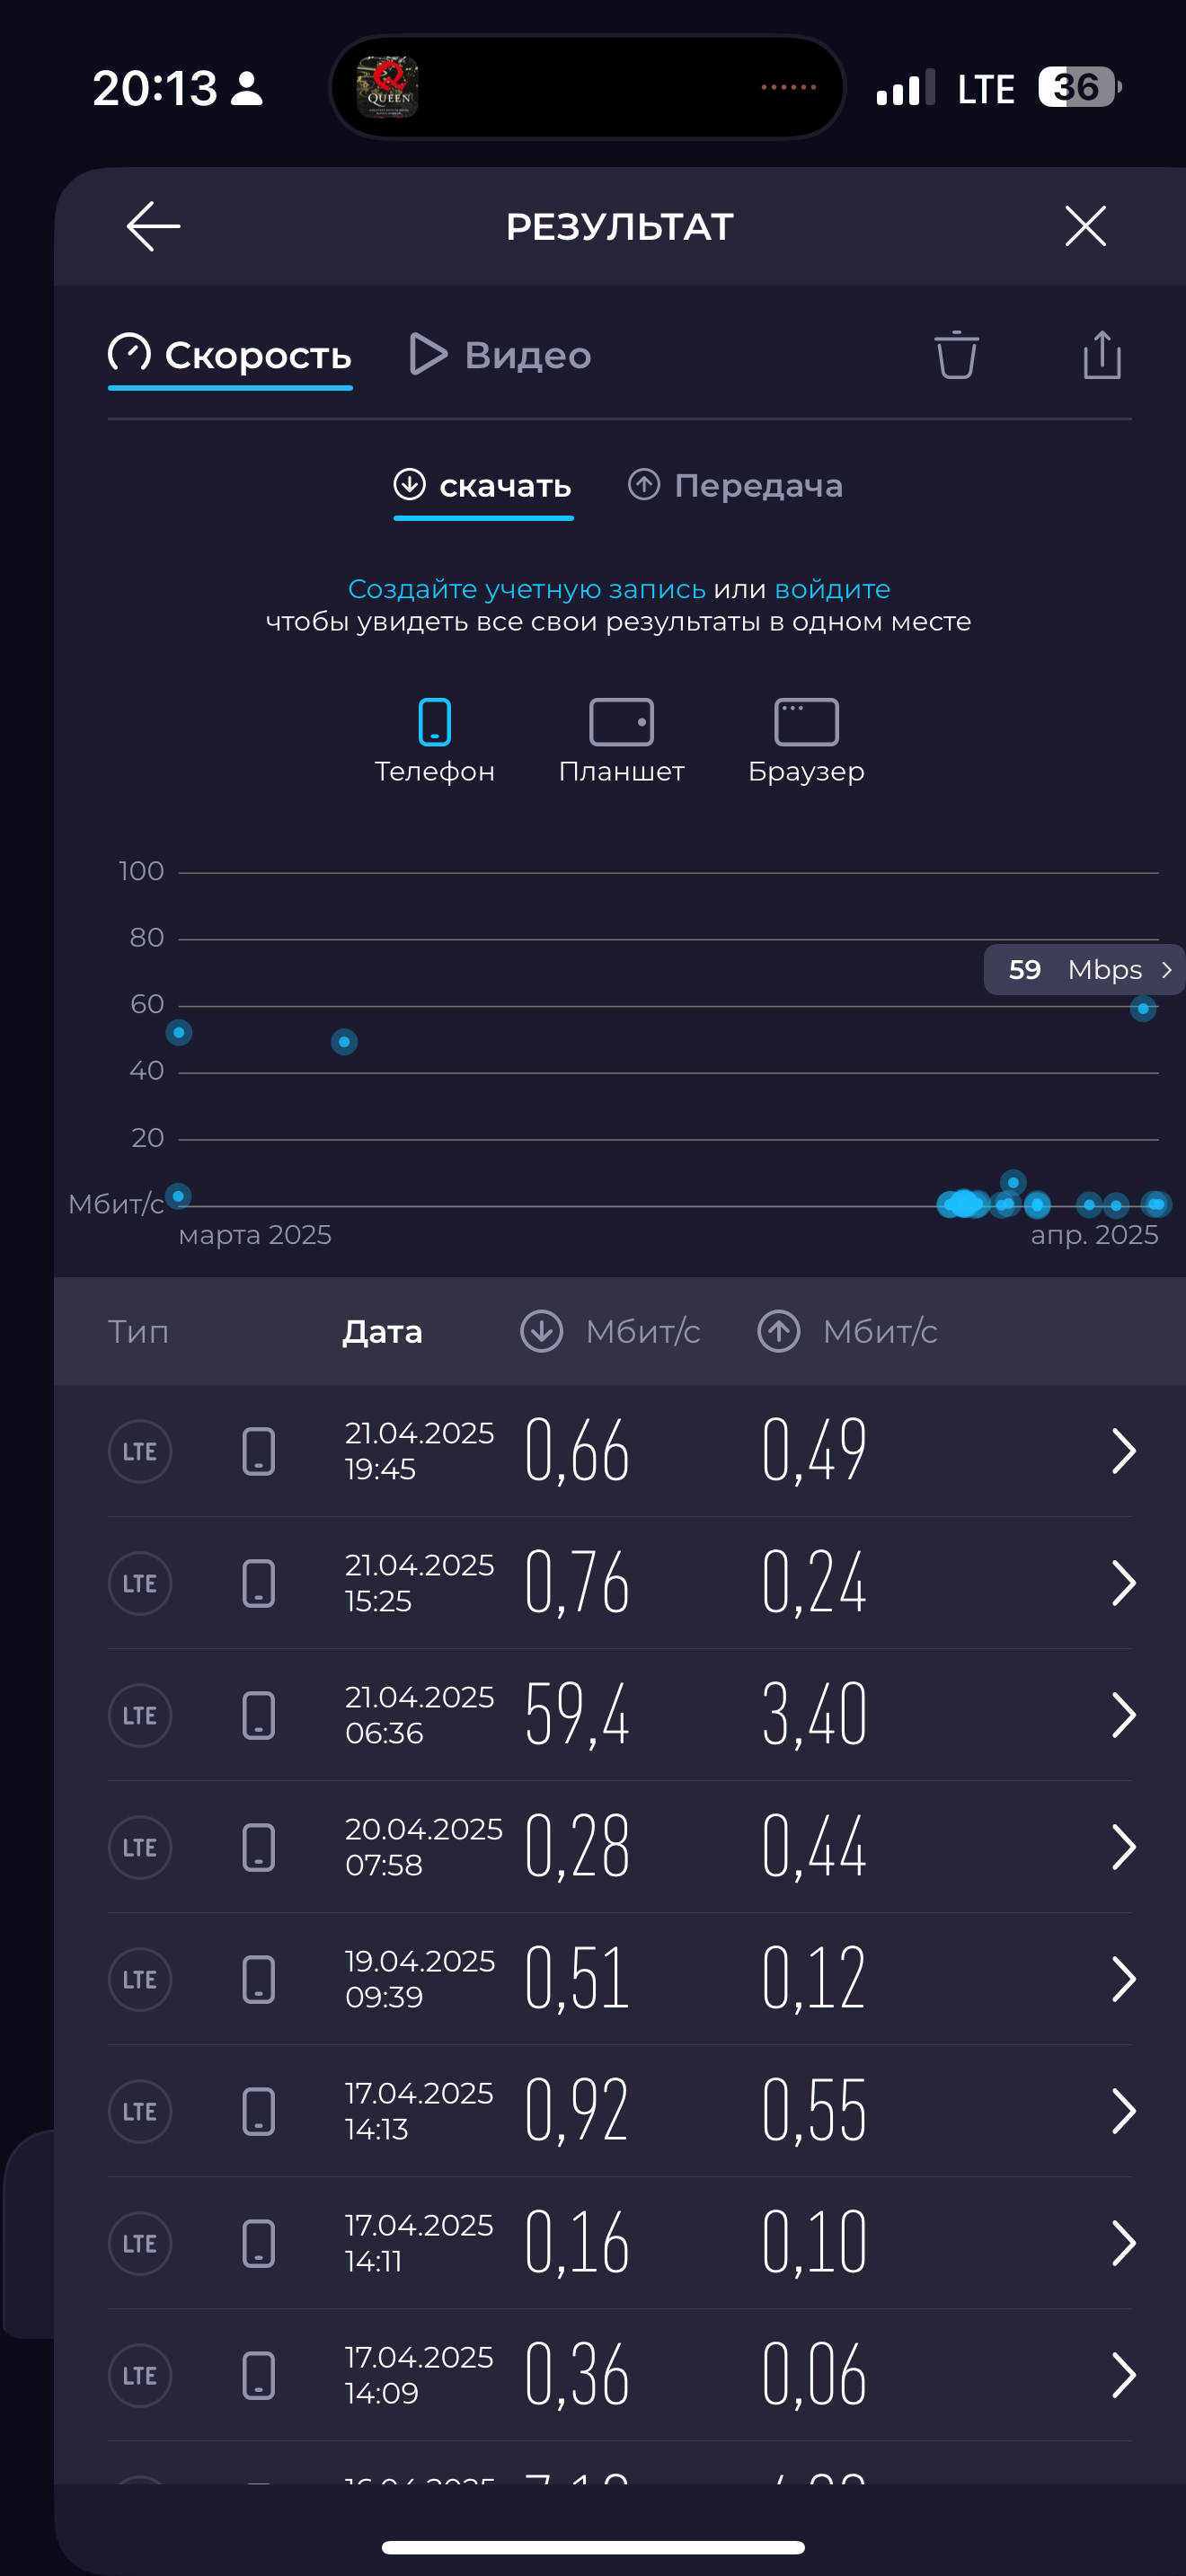
Task: Open the share icon
Action: pyautogui.click(x=1101, y=355)
